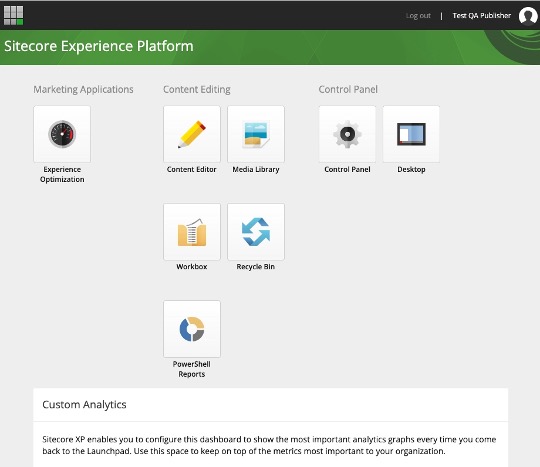Launch the Content Editor pencil tile
Viewport: 540px width, 467px height.
(192, 134)
